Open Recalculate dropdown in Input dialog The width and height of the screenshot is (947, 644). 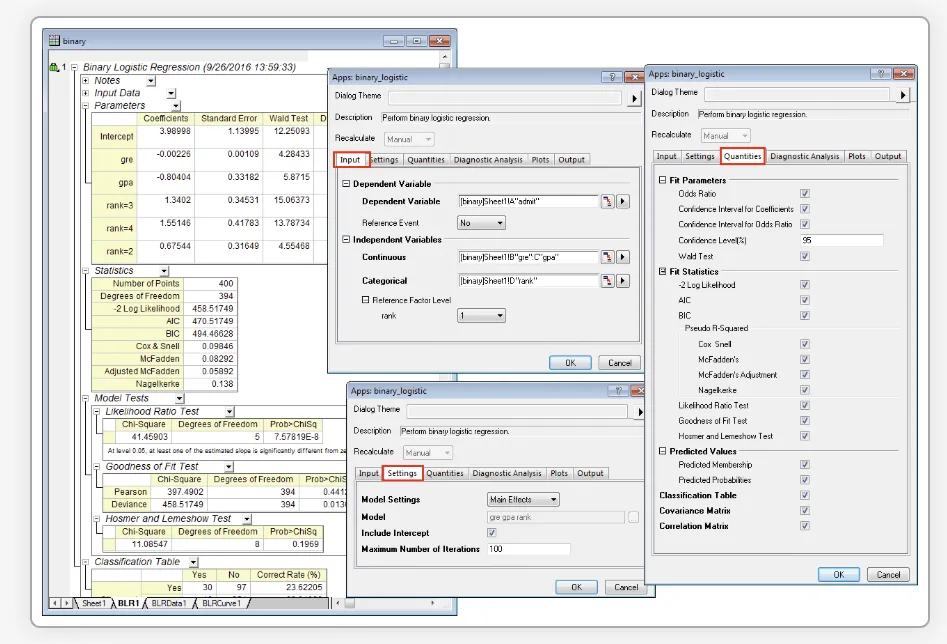coord(409,139)
